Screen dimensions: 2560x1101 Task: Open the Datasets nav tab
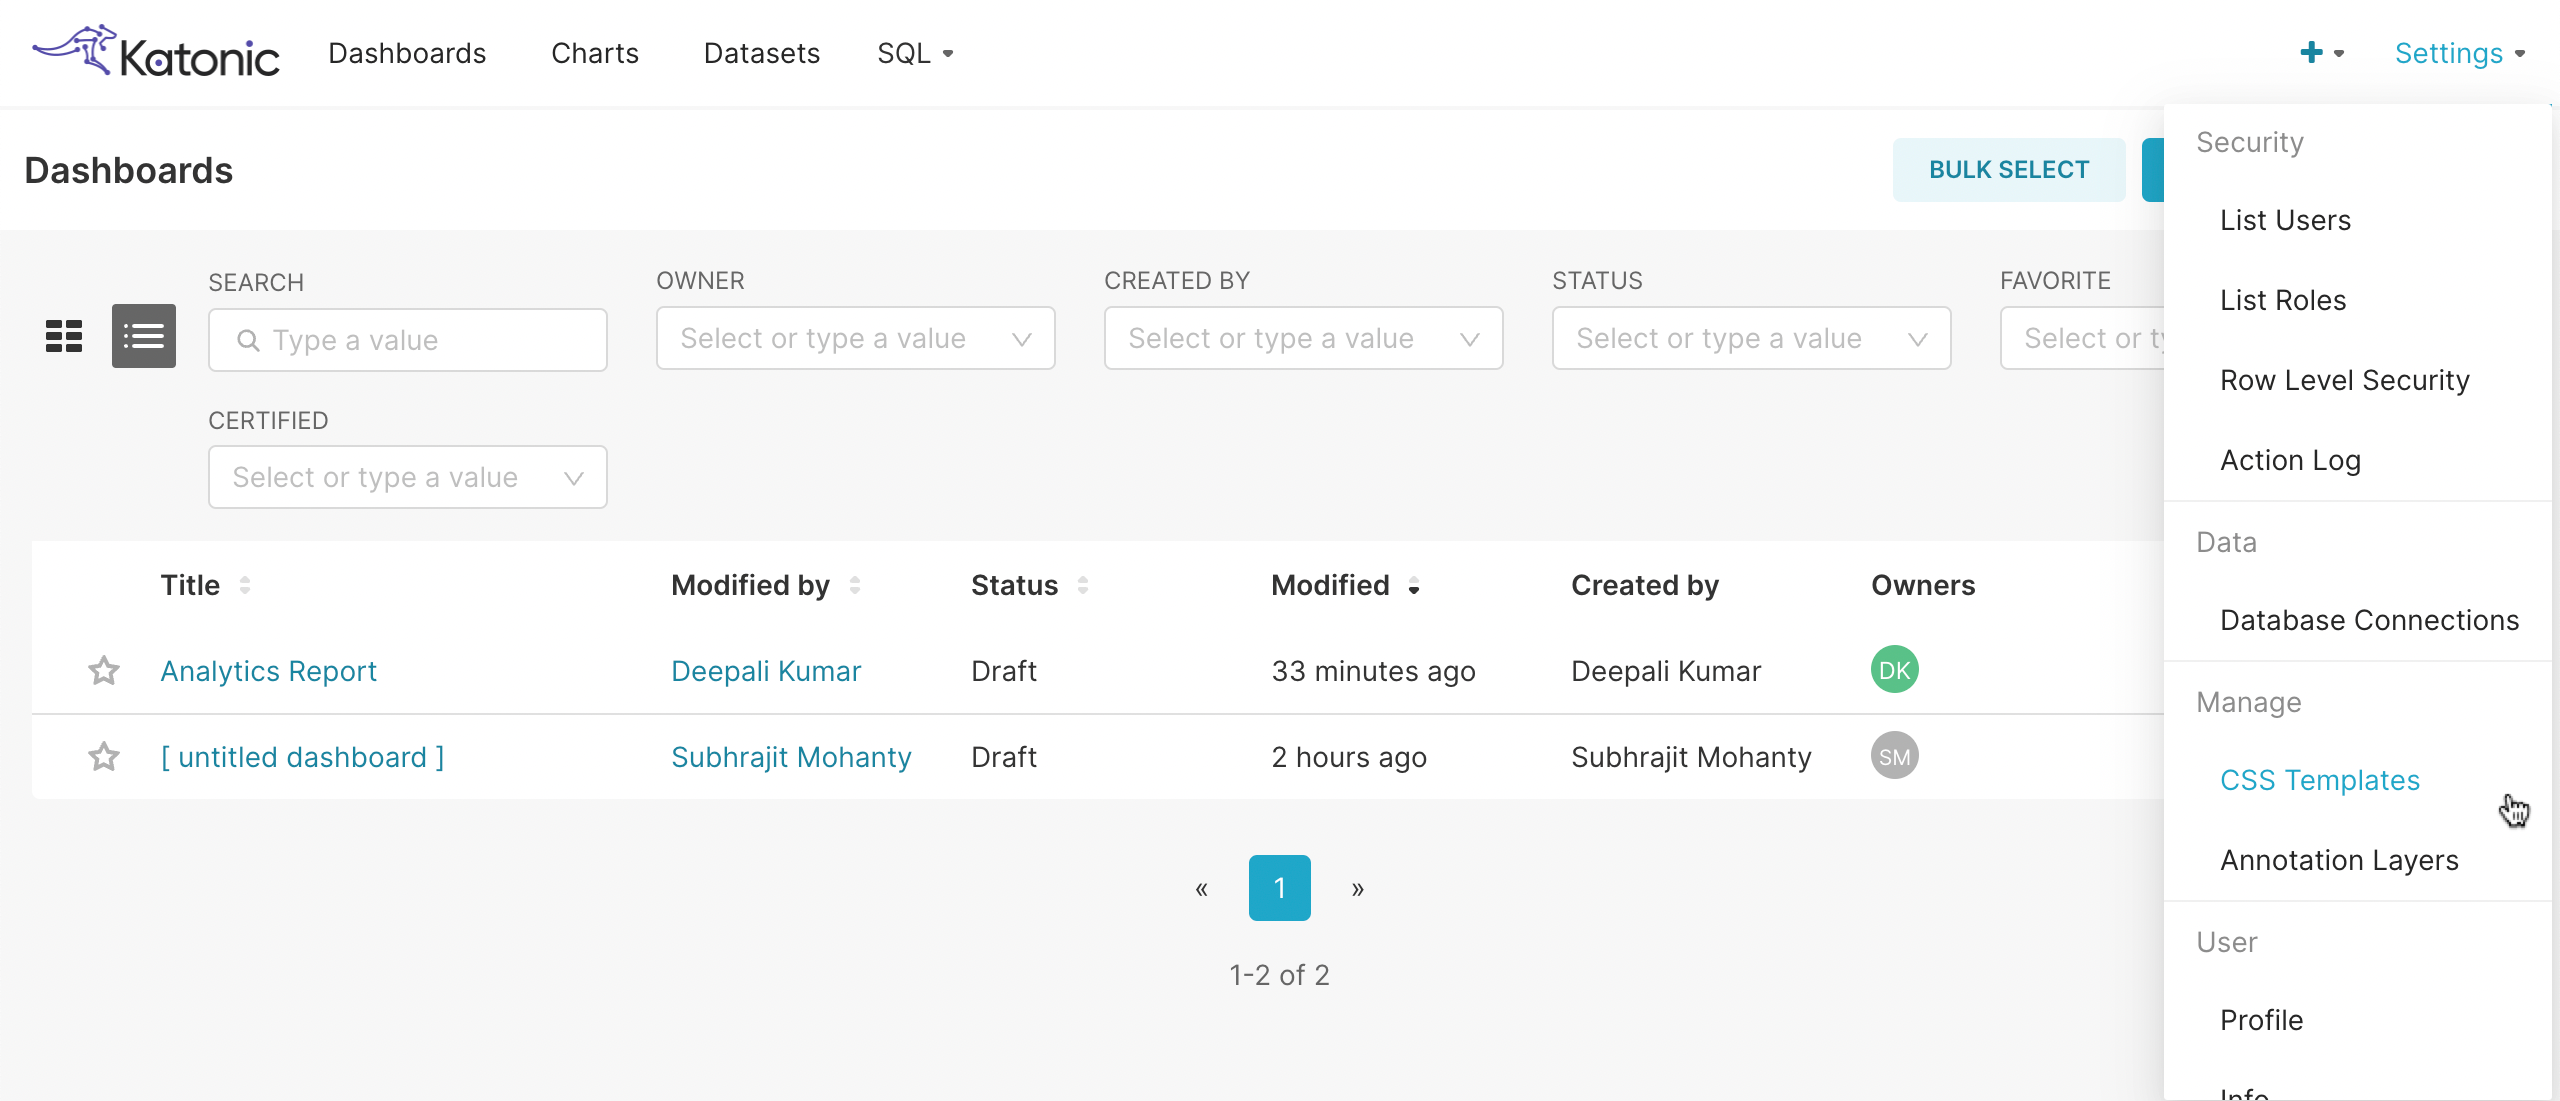click(x=762, y=53)
